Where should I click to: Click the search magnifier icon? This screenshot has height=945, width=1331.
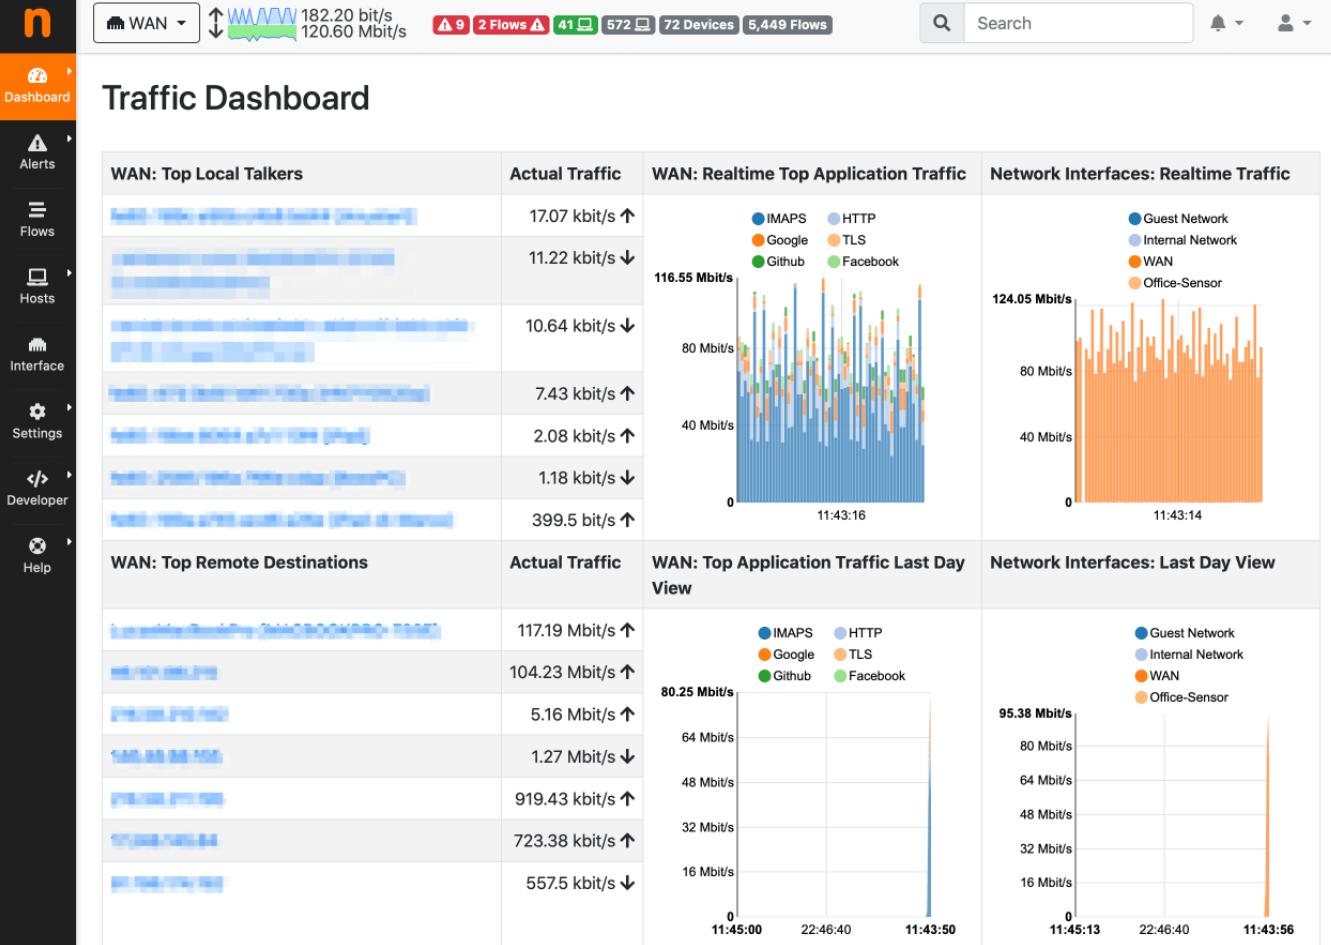click(940, 22)
